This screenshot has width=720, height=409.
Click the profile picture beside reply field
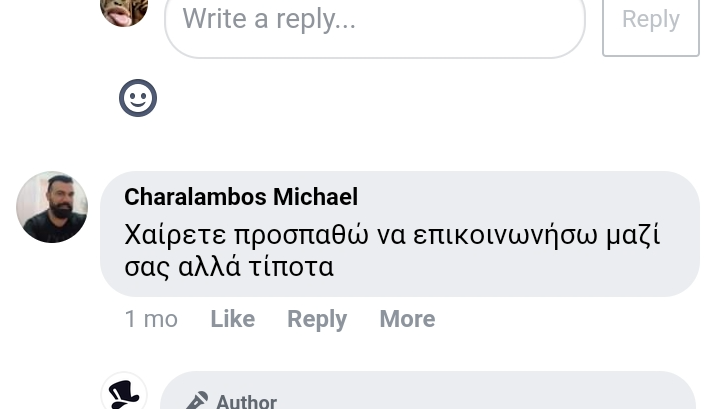124,12
